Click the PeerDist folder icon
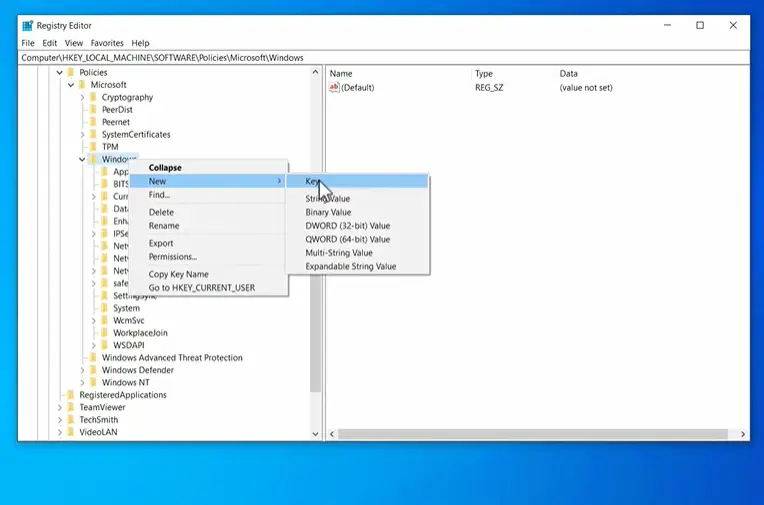This screenshot has height=505, width=764. pos(93,110)
